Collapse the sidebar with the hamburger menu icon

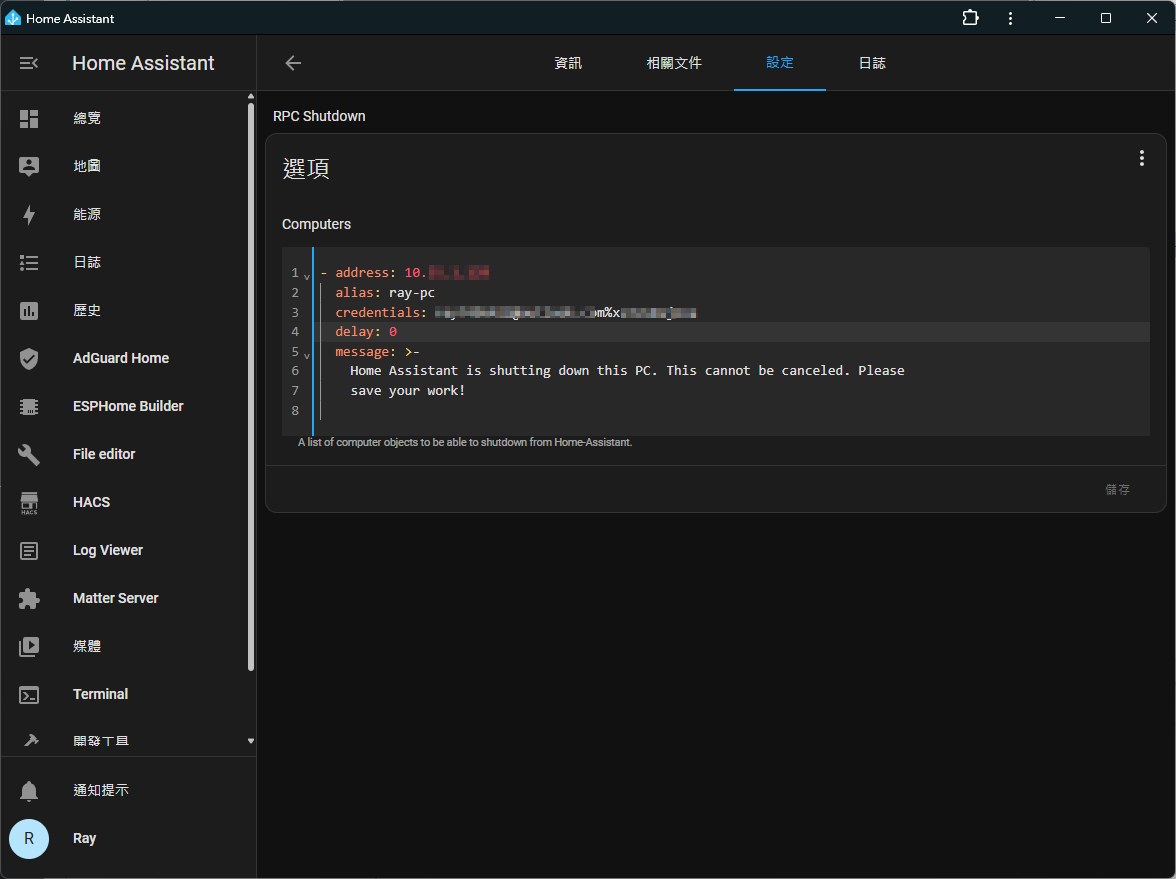[28, 63]
